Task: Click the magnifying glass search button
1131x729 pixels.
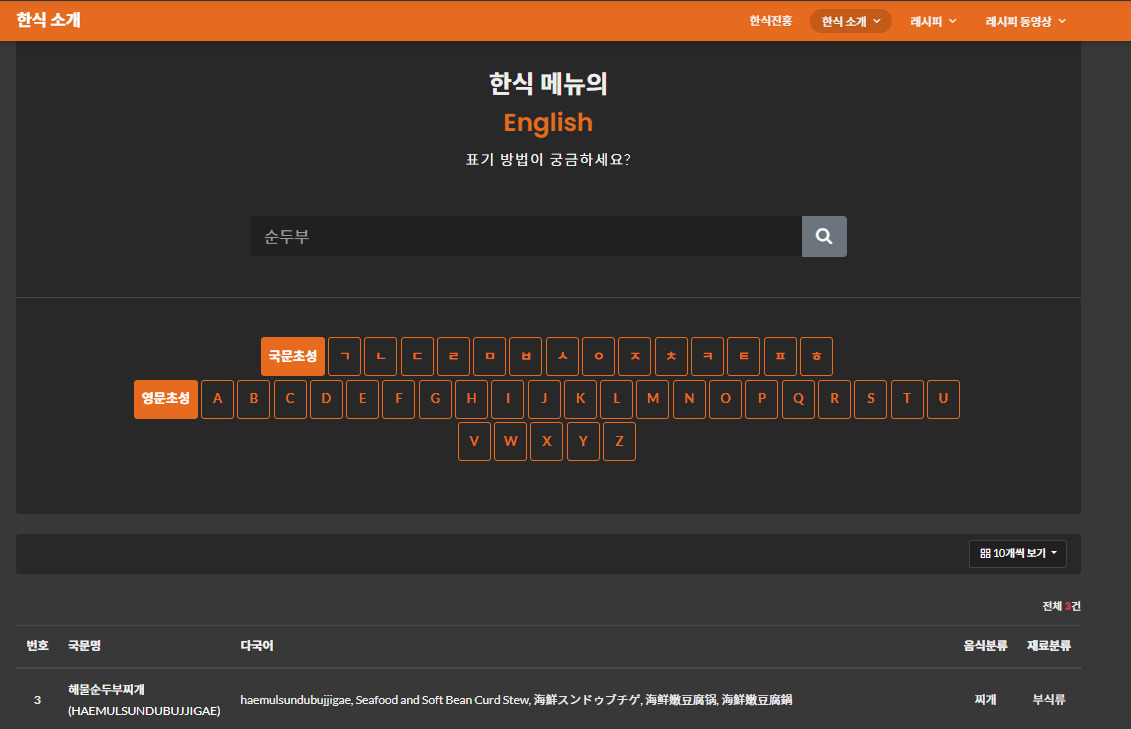Action: [x=824, y=236]
